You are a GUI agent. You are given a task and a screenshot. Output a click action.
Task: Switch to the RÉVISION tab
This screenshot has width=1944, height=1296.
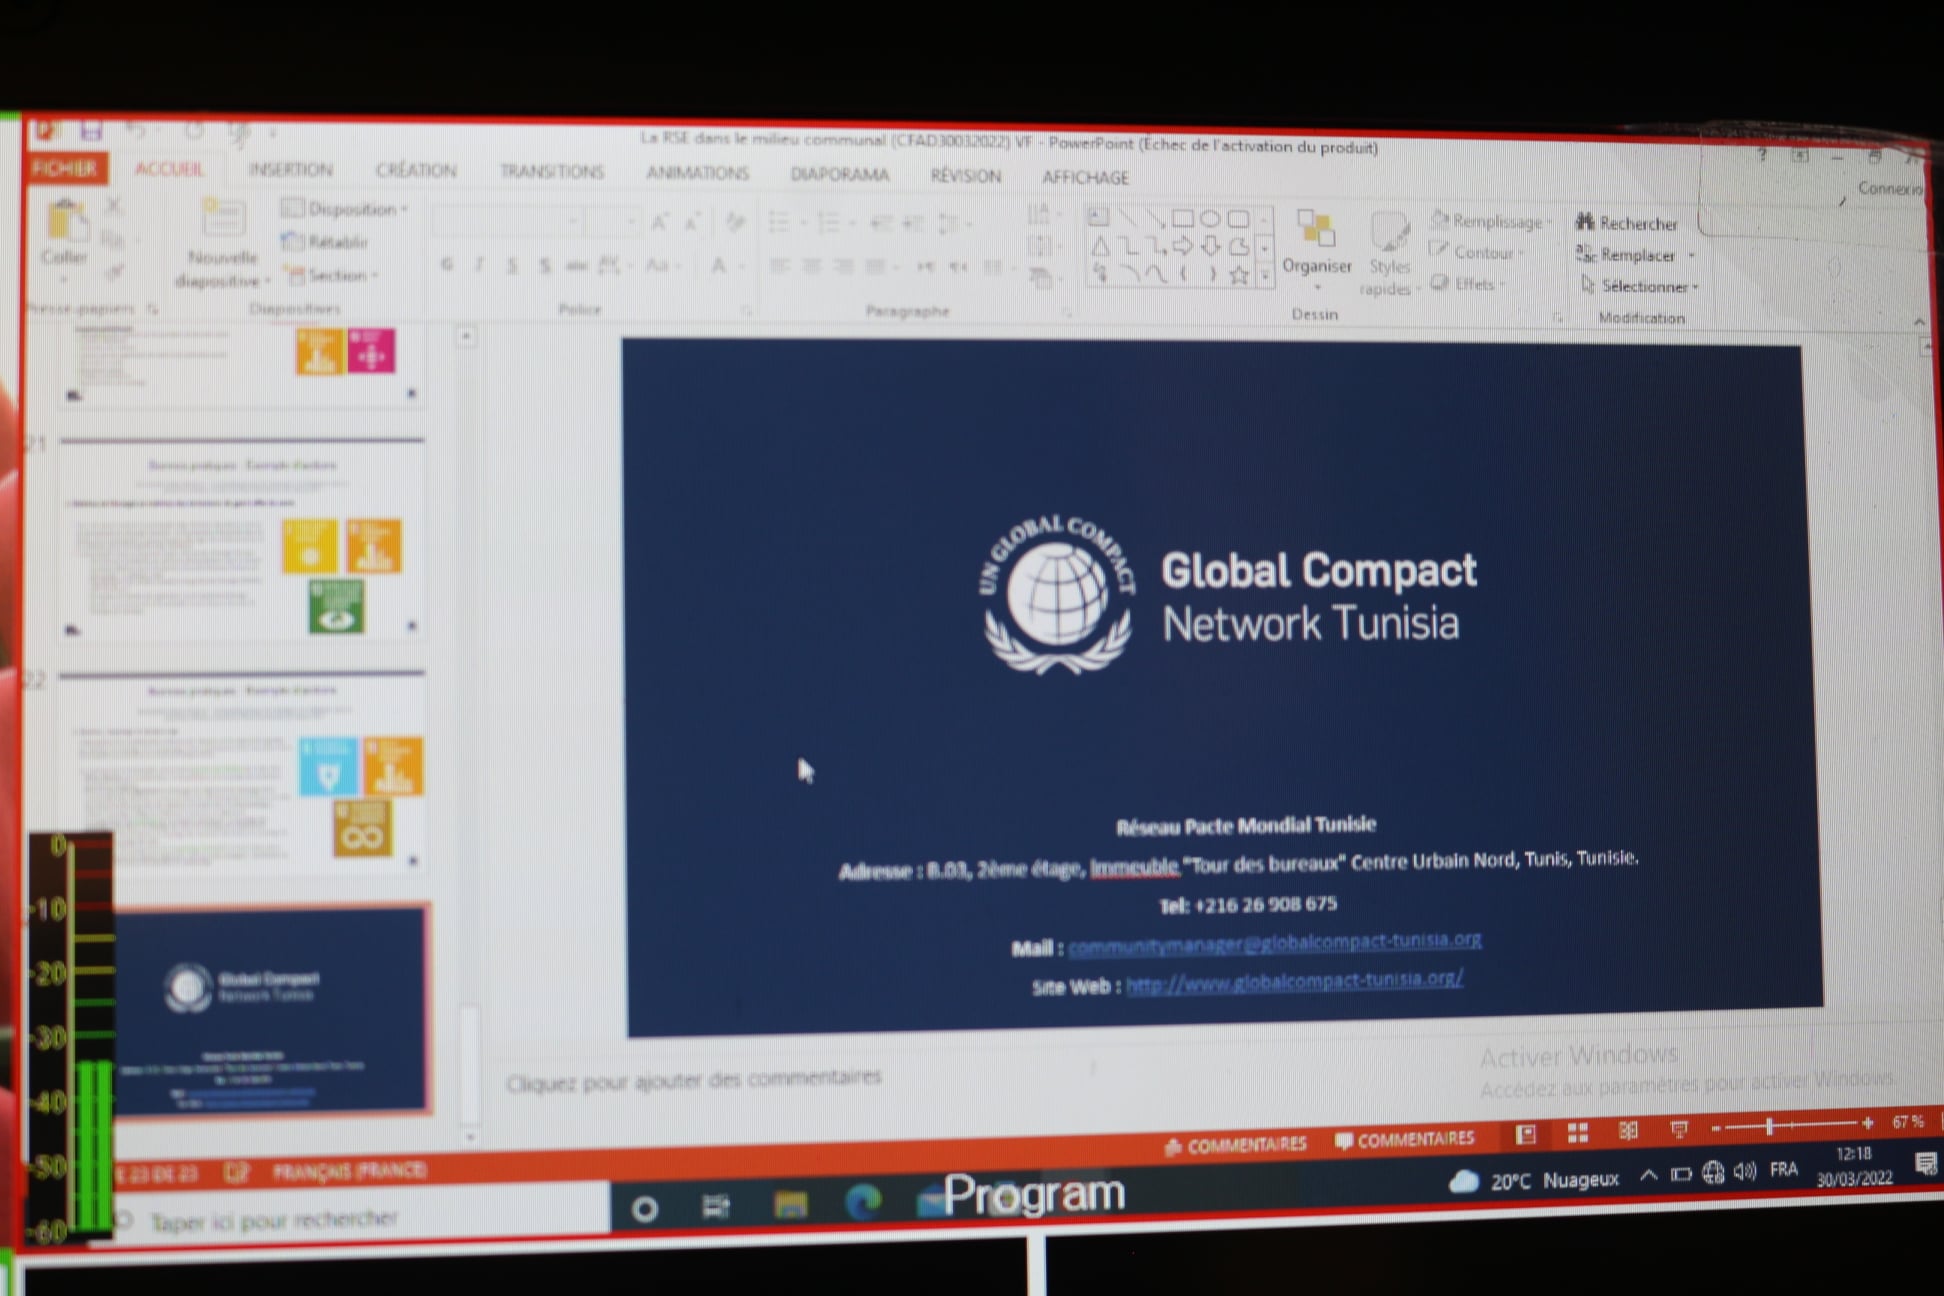(965, 176)
